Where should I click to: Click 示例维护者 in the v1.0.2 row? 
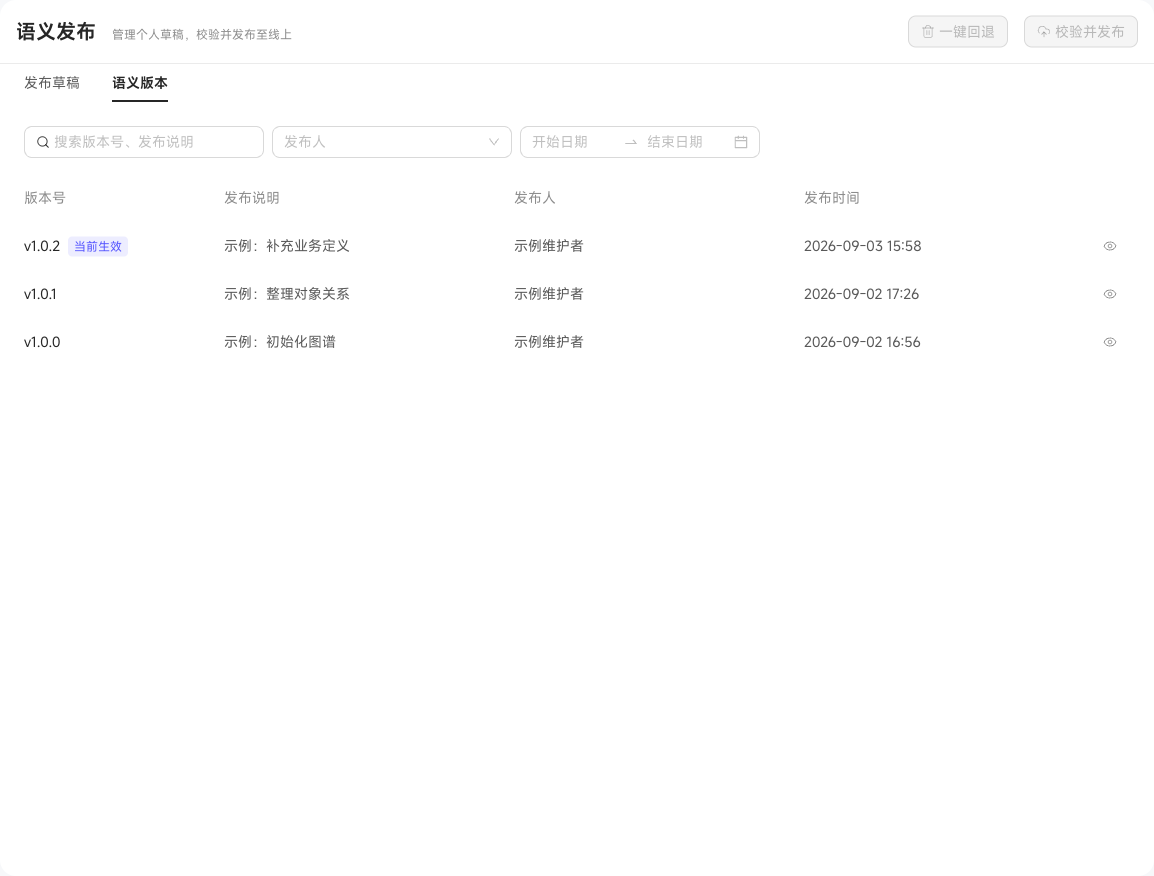[548, 246]
